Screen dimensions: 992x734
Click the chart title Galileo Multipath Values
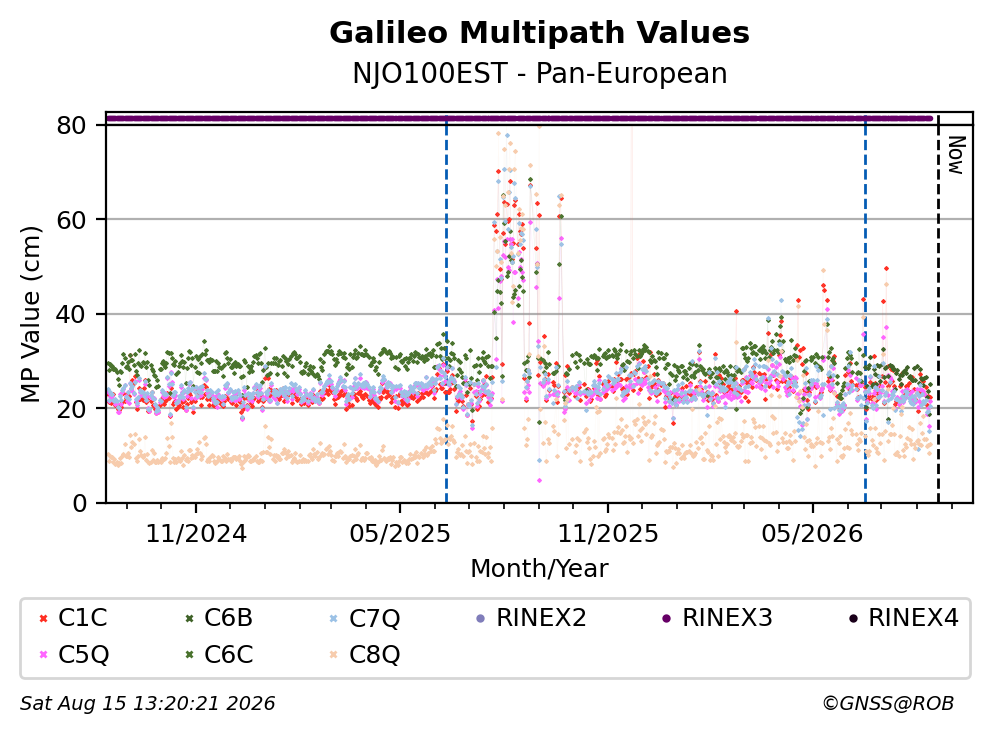tap(540, 33)
